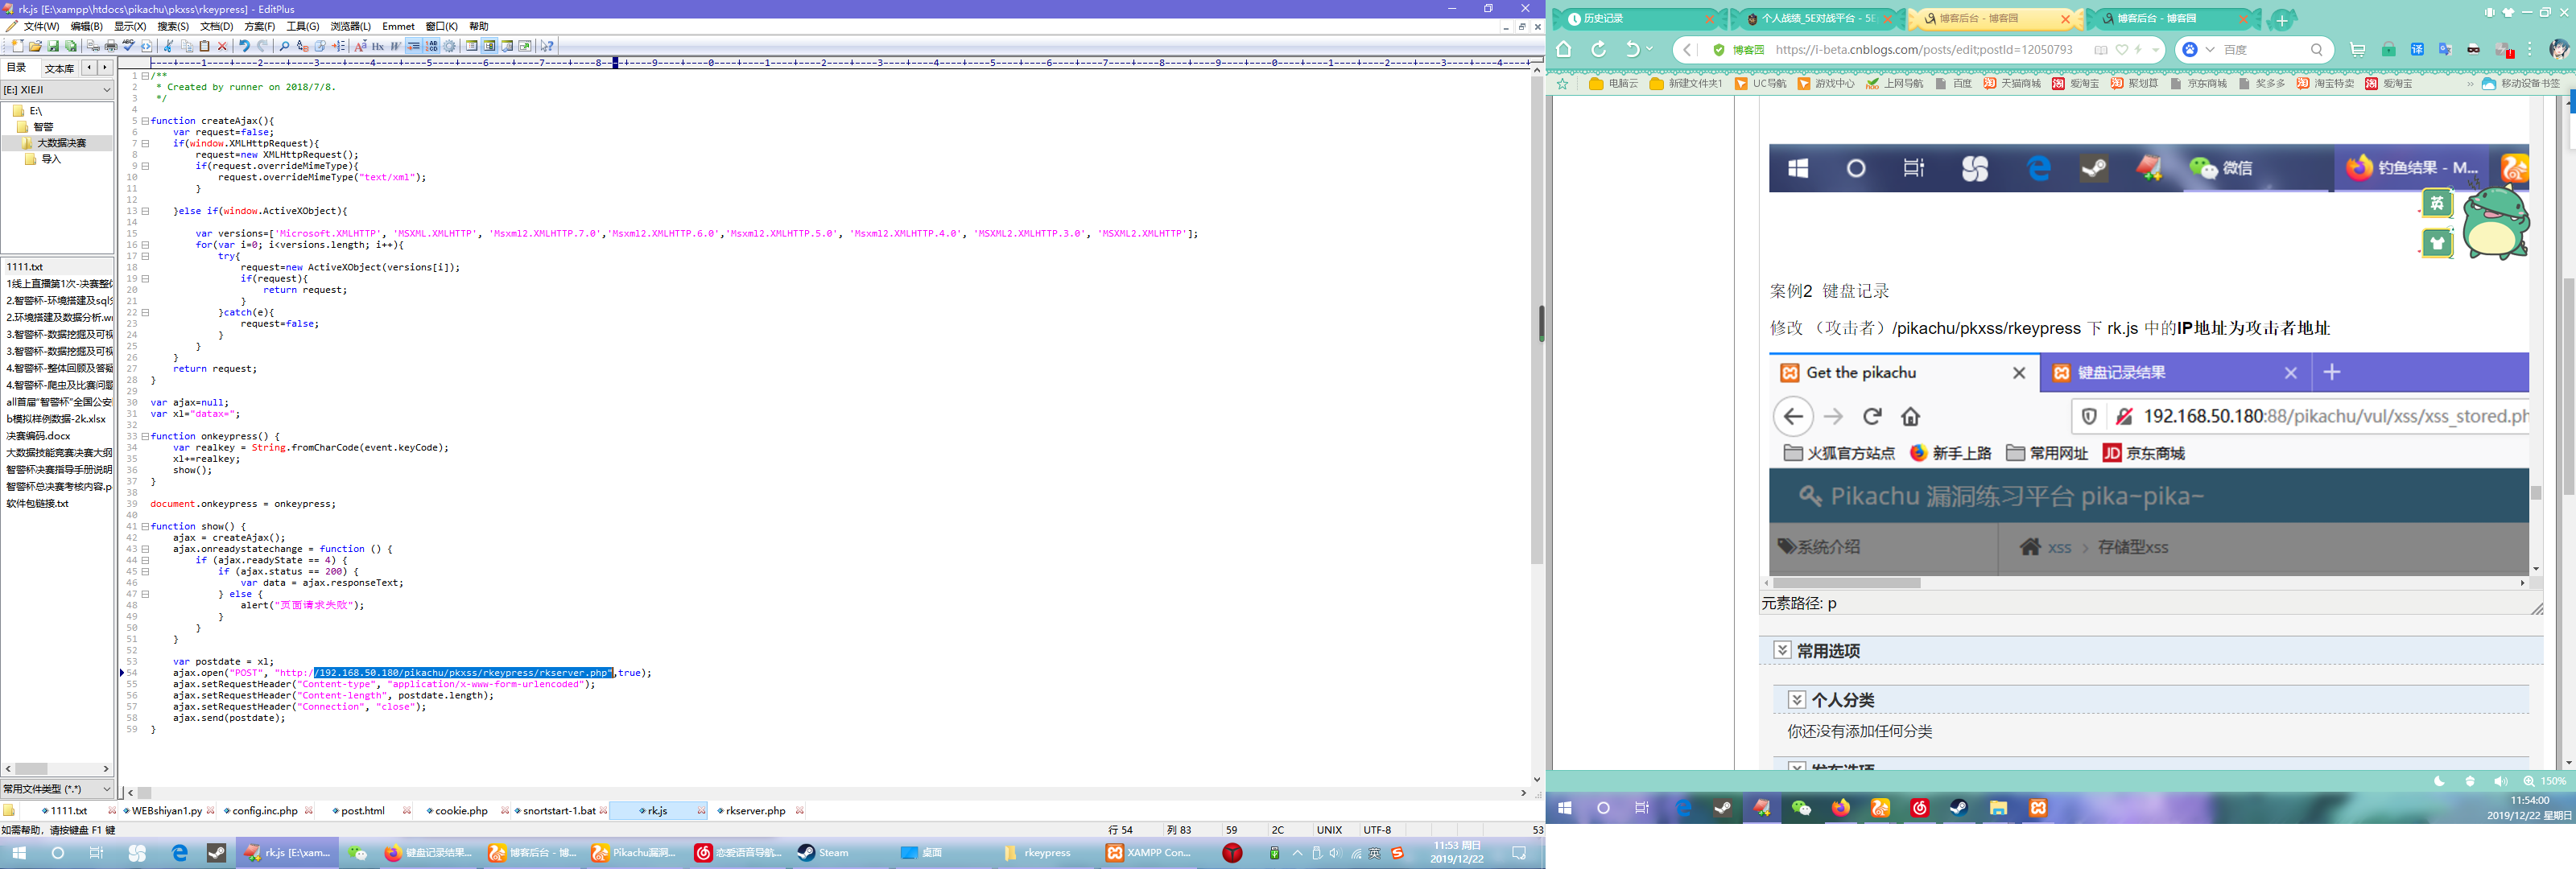Click the Undo arrow in EditPlus
This screenshot has height=869, width=2576.
click(x=244, y=46)
